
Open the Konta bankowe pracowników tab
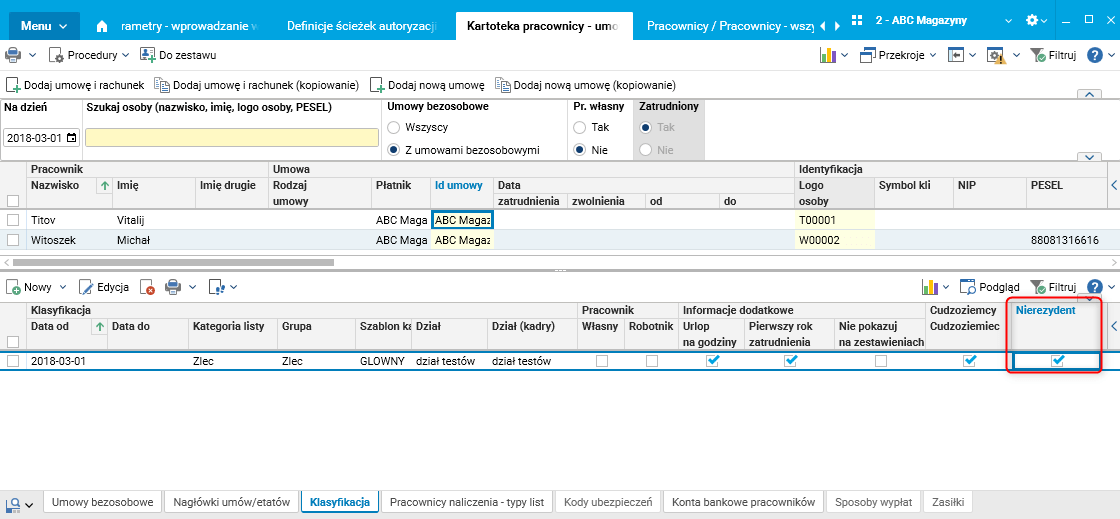click(744, 502)
